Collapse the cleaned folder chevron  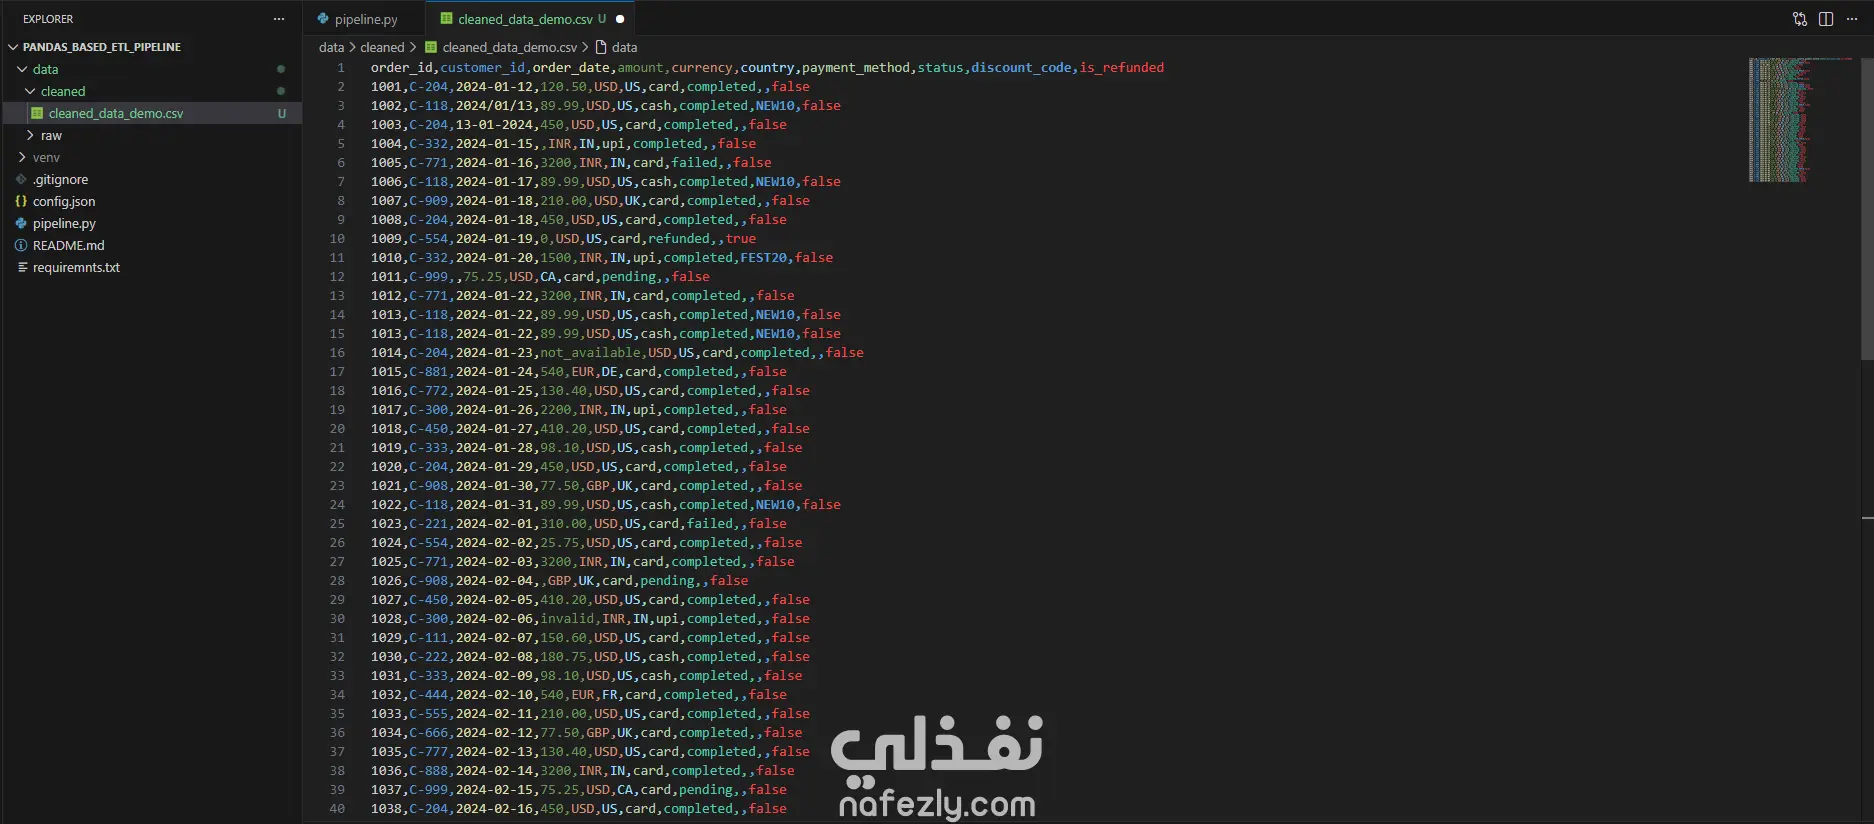(30, 91)
